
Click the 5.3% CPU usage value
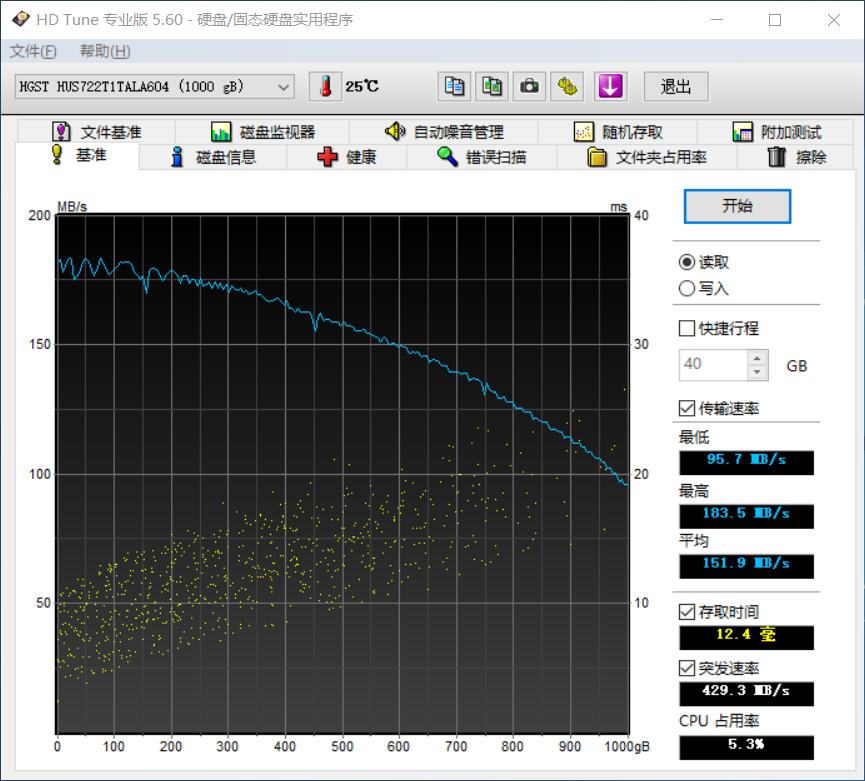[x=746, y=747]
